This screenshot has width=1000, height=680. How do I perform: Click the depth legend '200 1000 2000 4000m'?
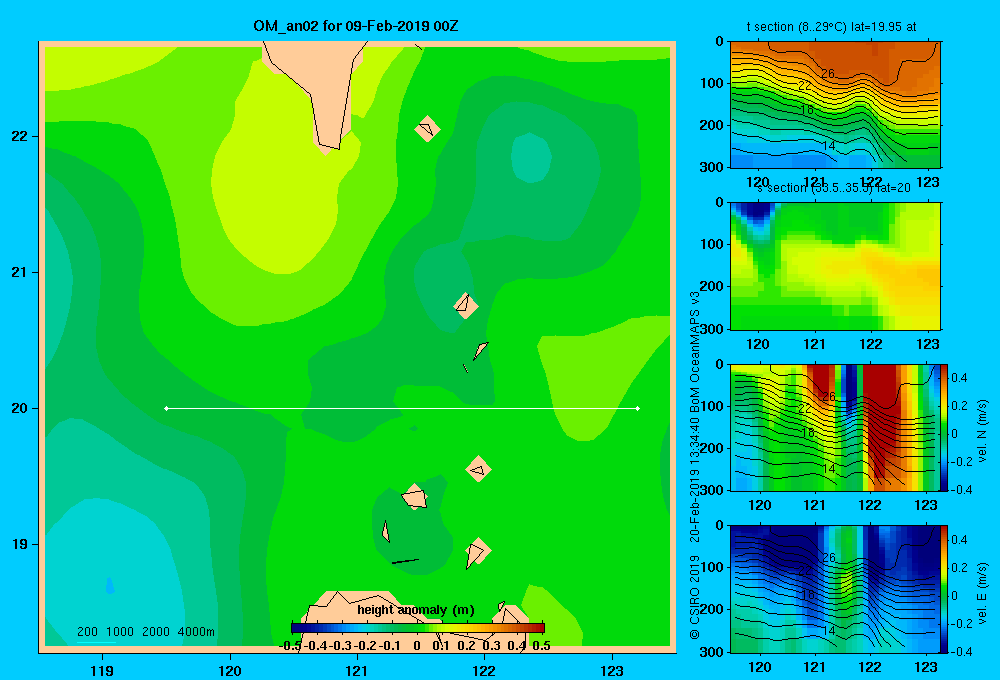tap(145, 632)
